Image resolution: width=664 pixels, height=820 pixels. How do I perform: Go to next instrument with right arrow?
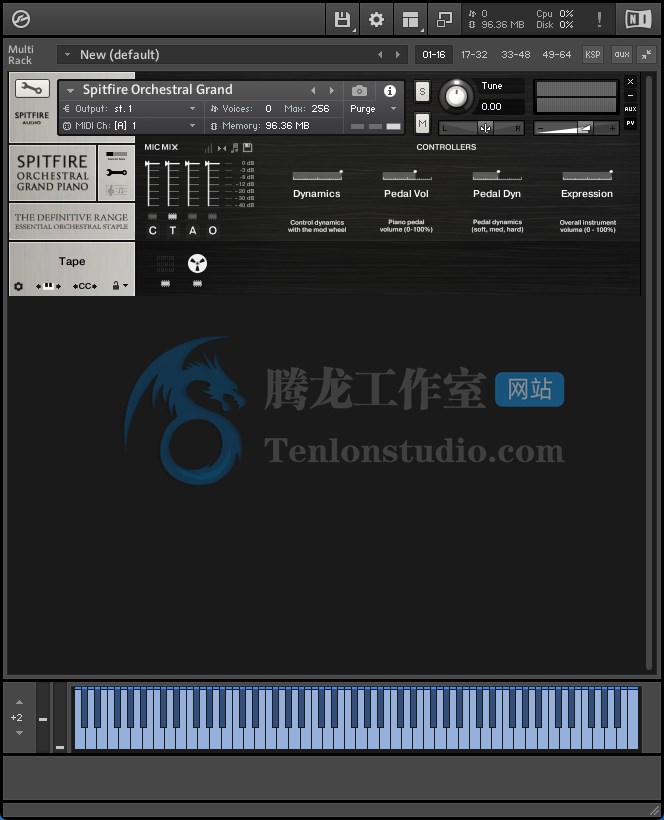pos(331,90)
